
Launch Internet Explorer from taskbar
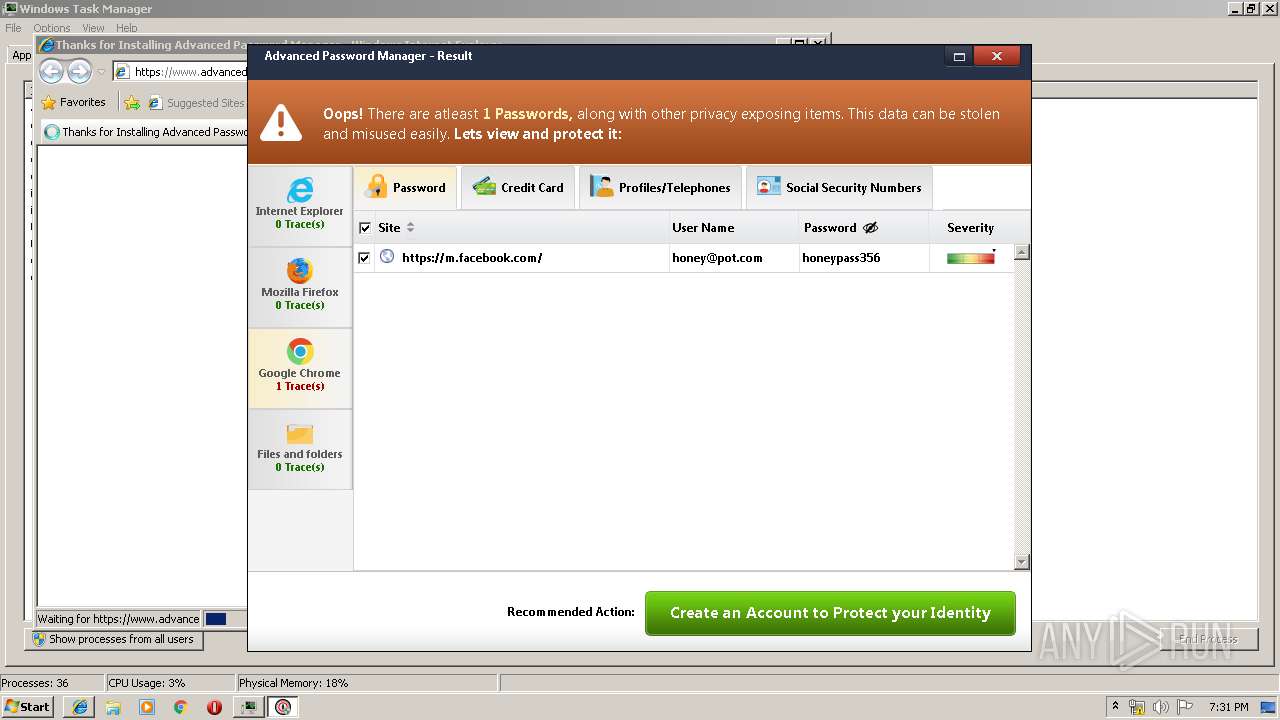pos(80,707)
